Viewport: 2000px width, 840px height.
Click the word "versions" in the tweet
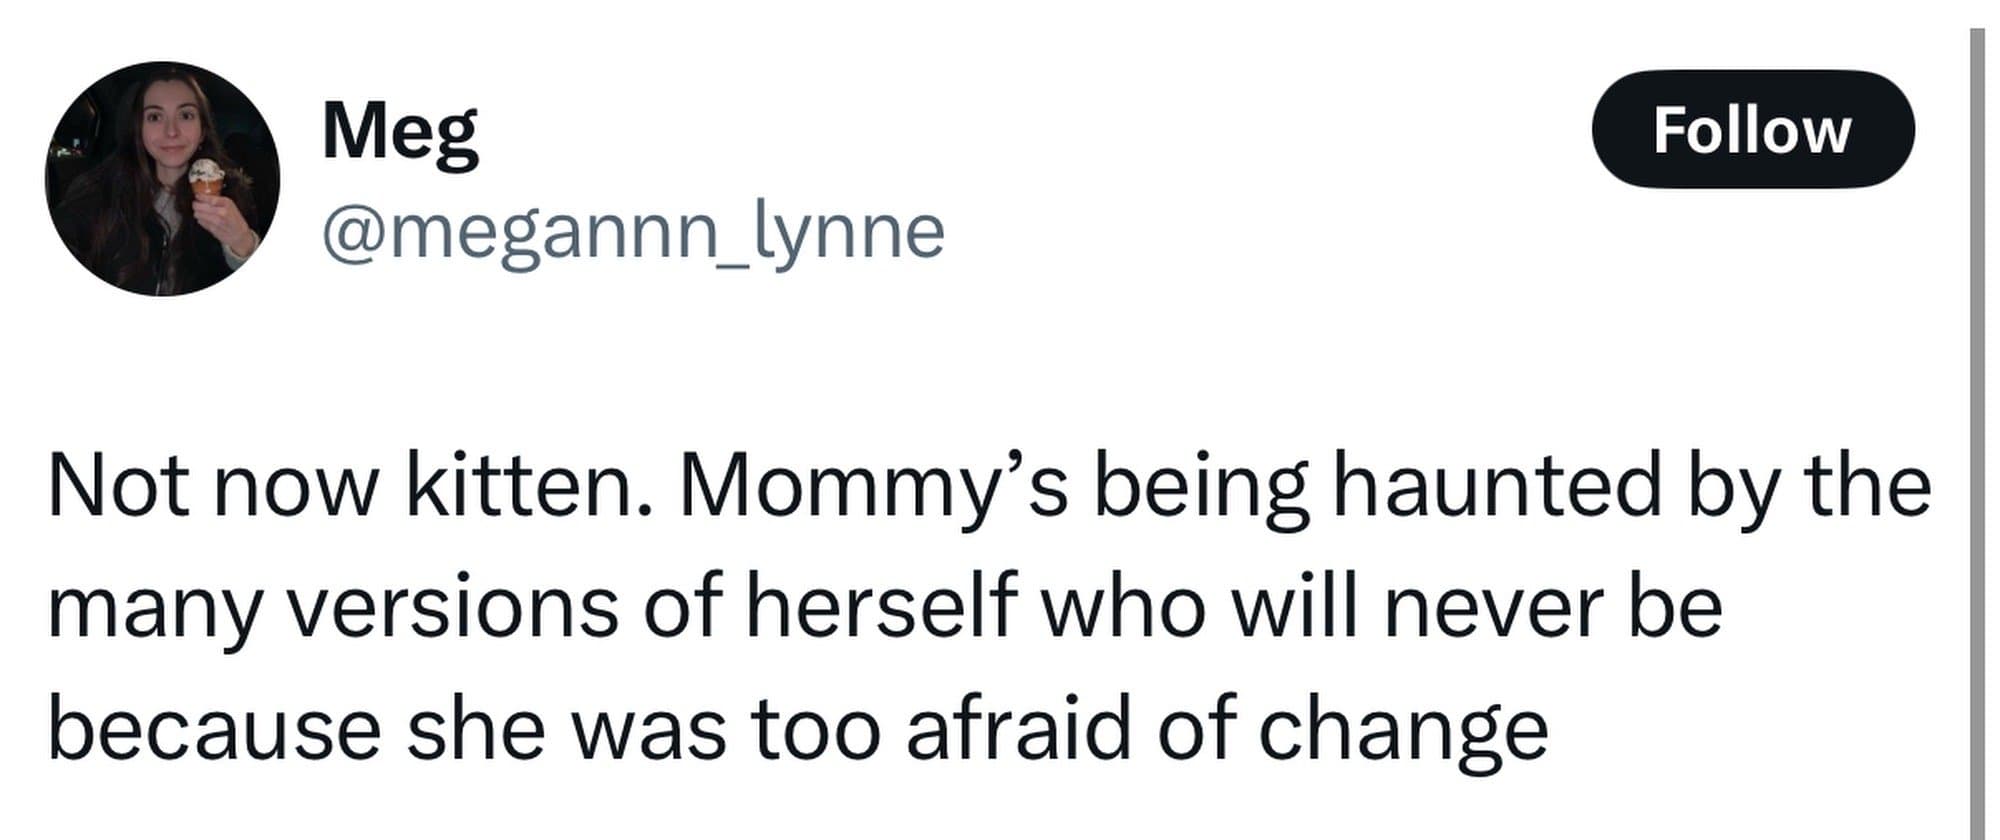(454, 608)
